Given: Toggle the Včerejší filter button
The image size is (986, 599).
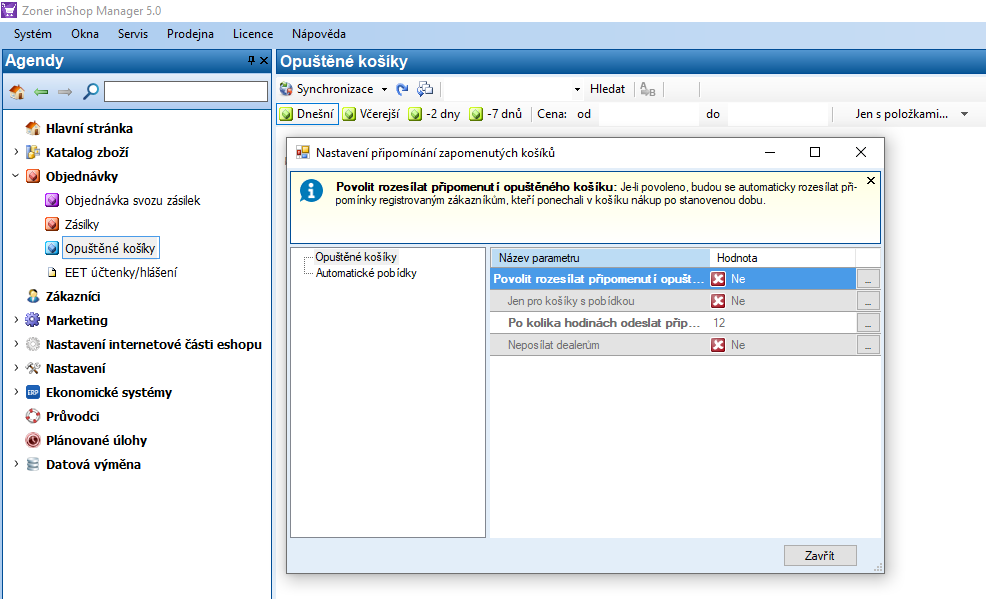Looking at the screenshot, I should click(x=371, y=114).
